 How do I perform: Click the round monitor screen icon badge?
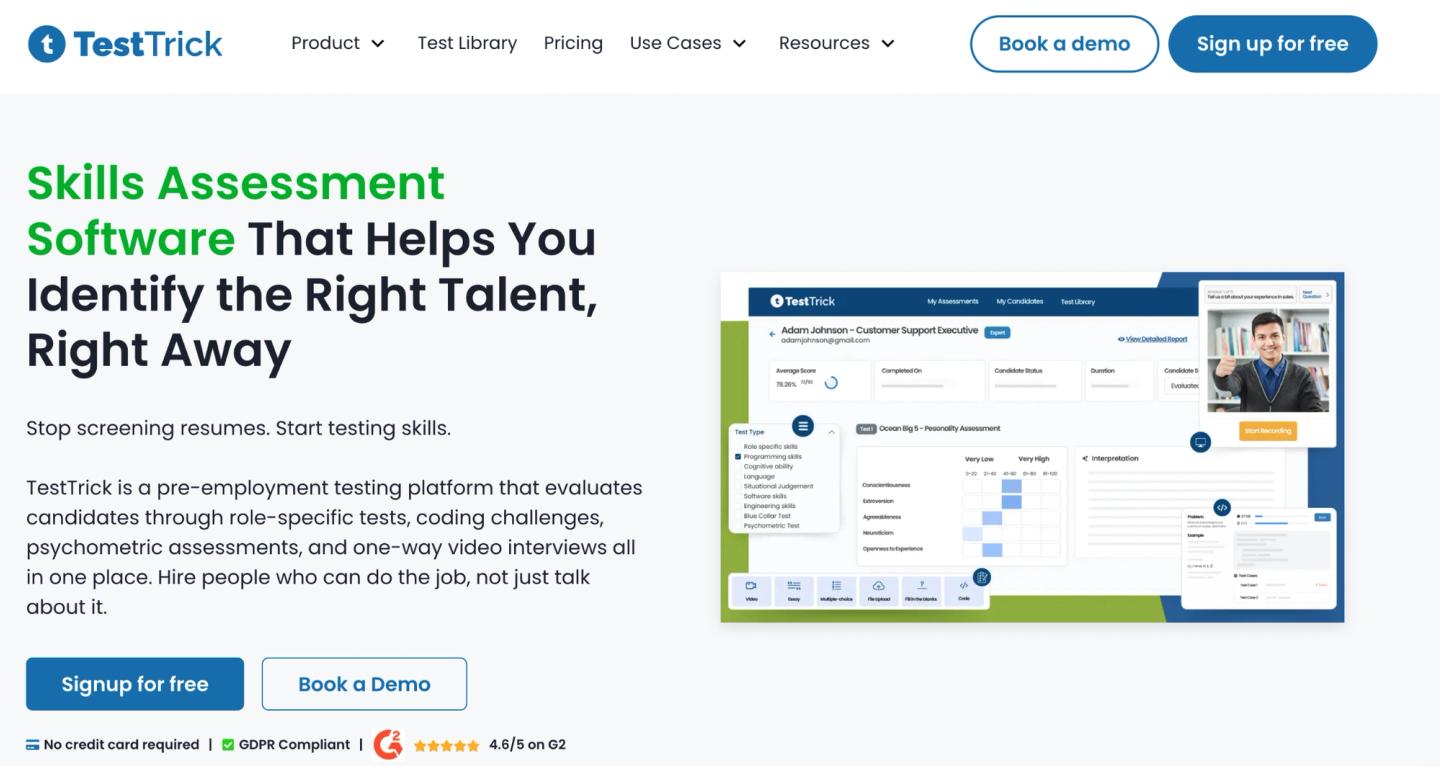1201,442
